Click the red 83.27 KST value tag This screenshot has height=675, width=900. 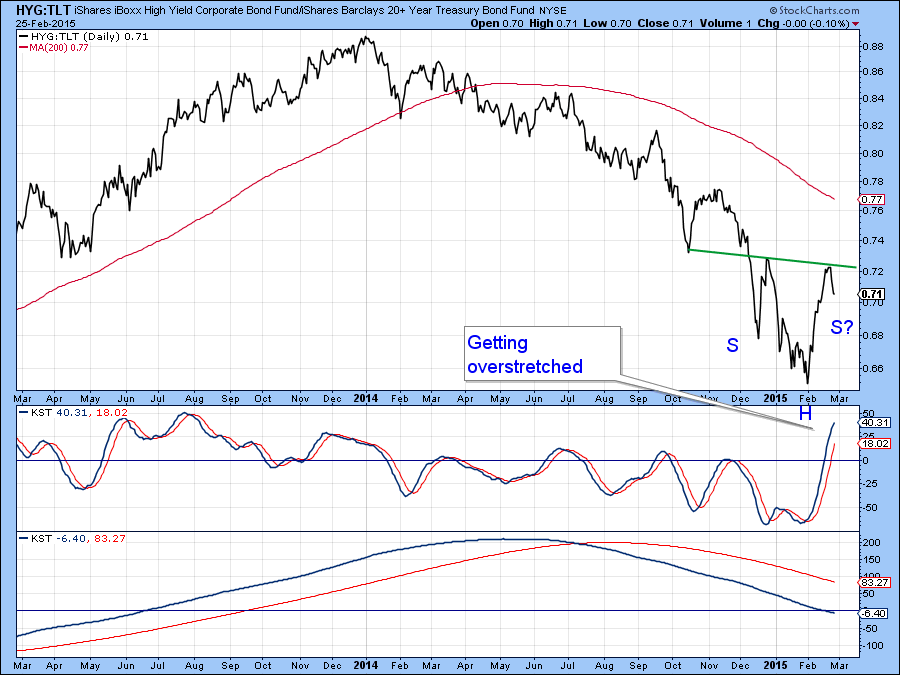tap(875, 583)
